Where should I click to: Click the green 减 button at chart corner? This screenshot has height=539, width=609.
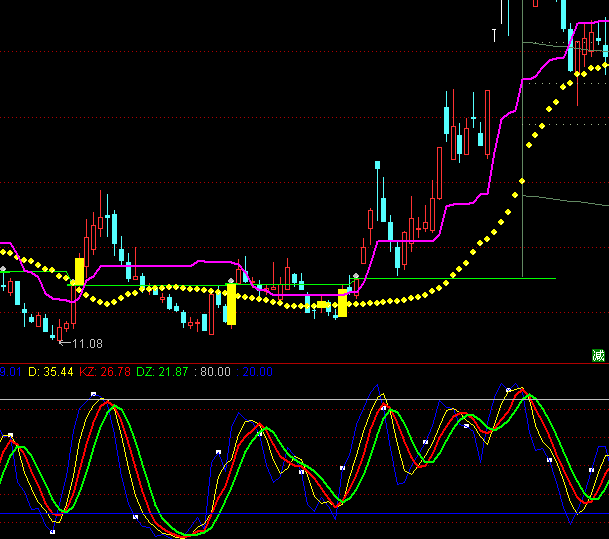coord(598,355)
